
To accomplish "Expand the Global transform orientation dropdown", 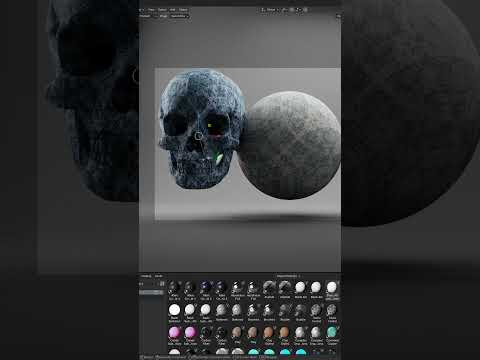I will tap(271, 10).
